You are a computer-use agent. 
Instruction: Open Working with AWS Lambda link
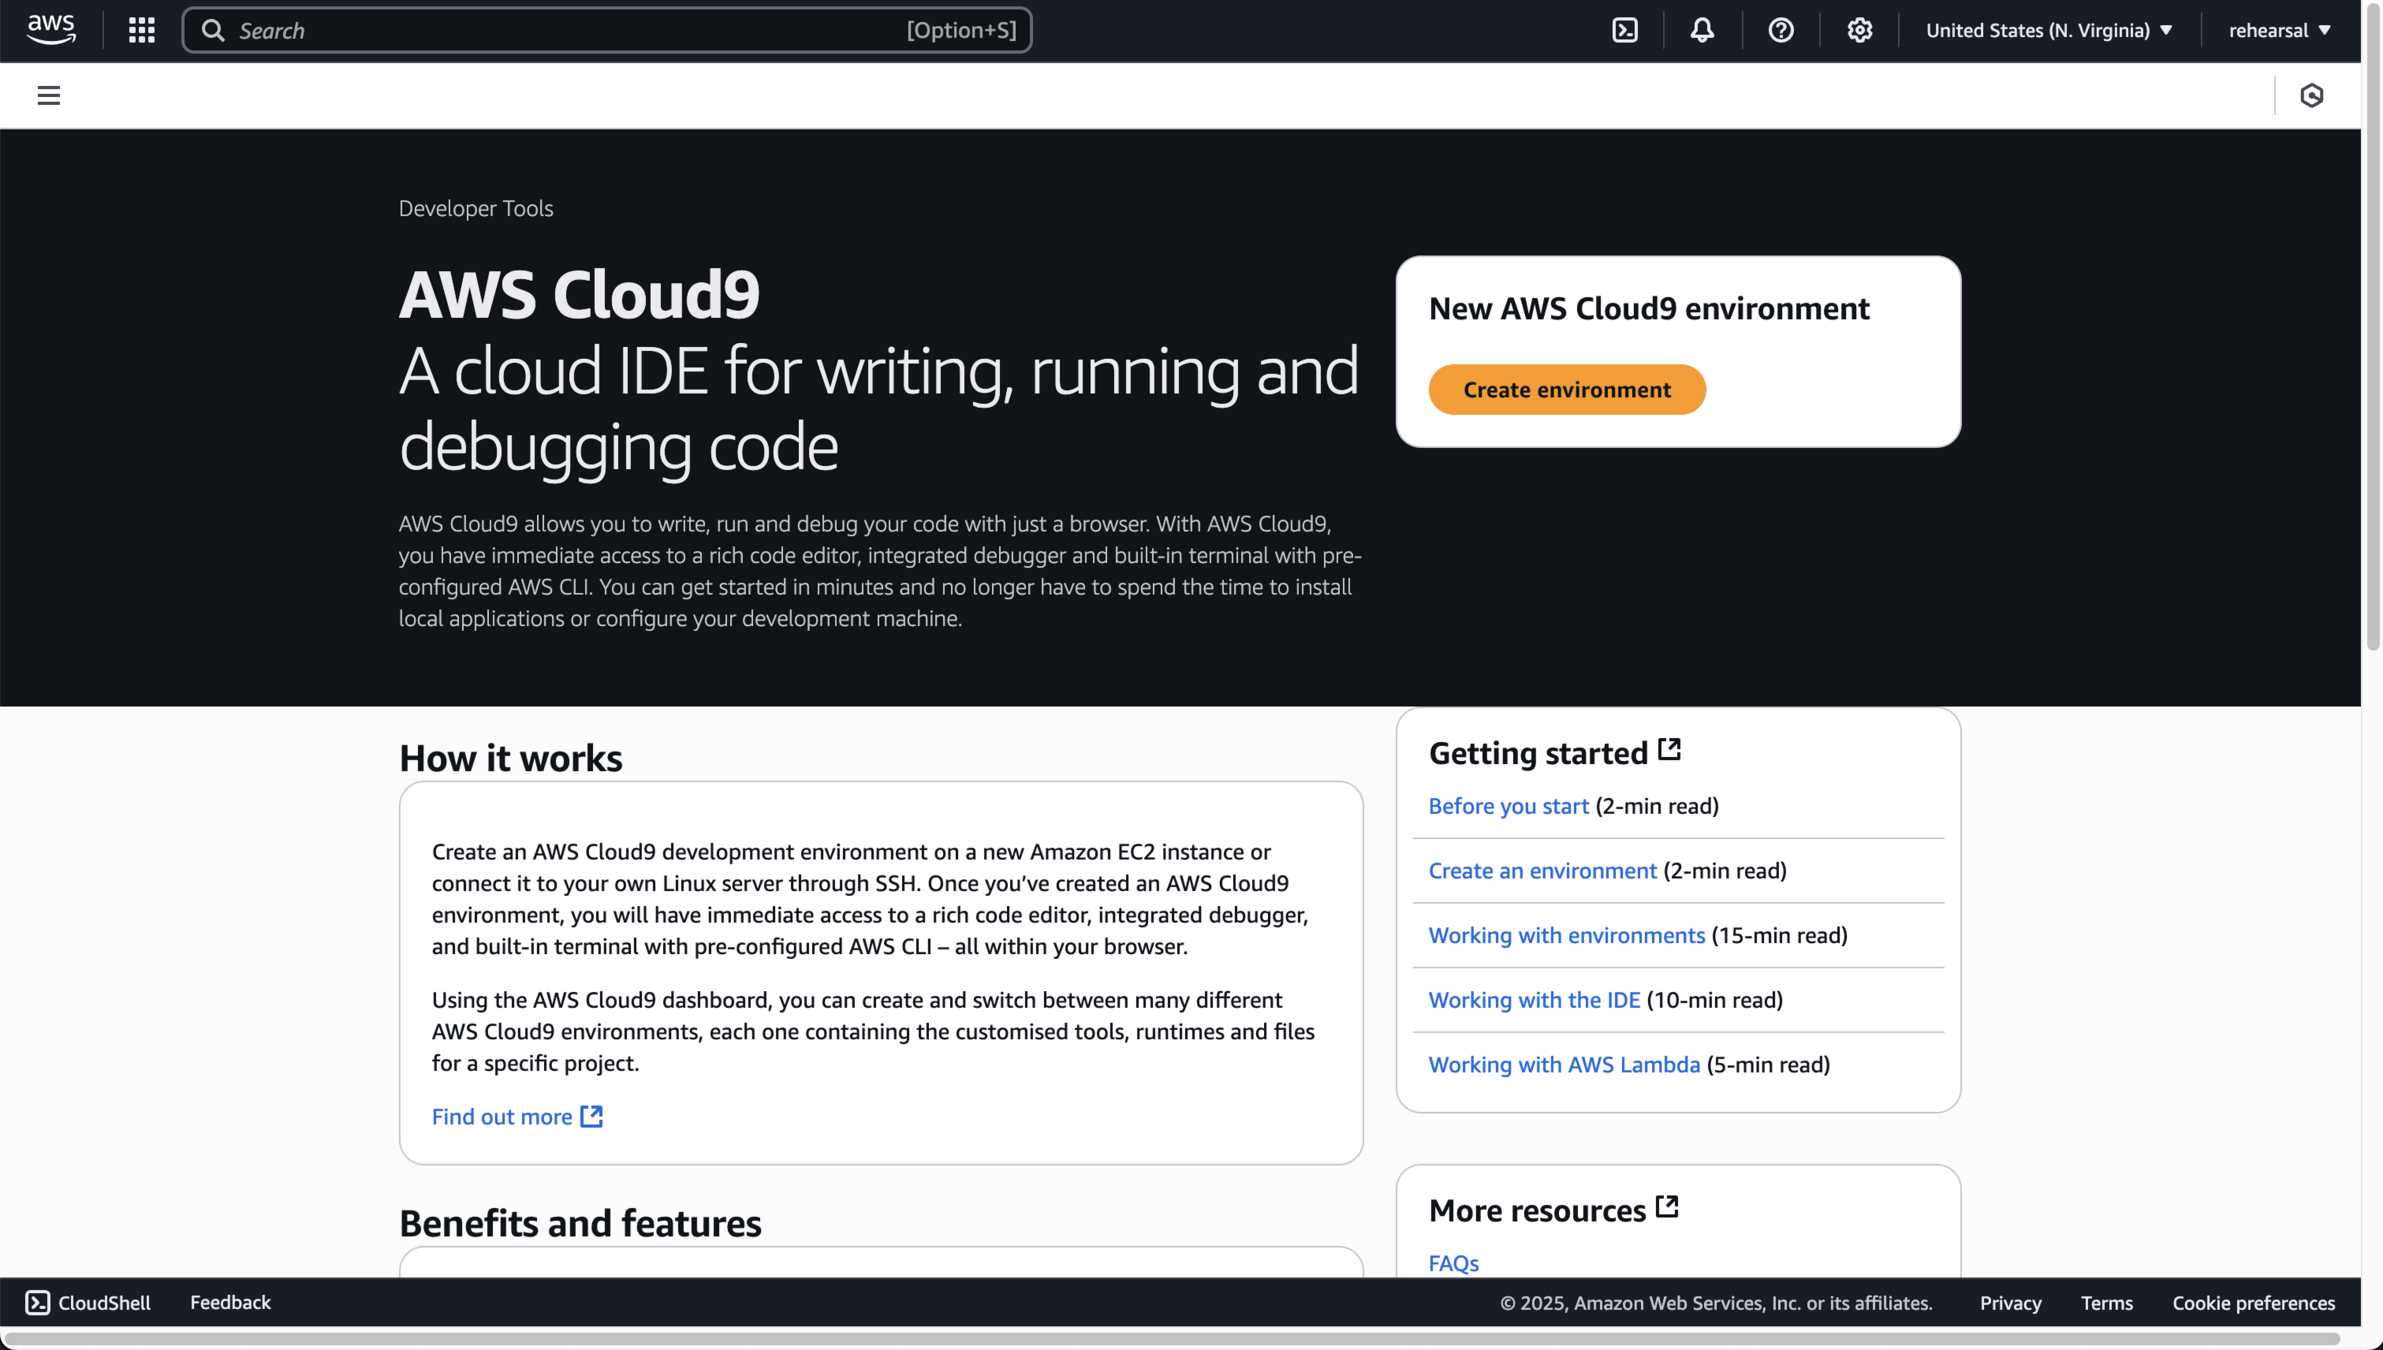click(1563, 1064)
